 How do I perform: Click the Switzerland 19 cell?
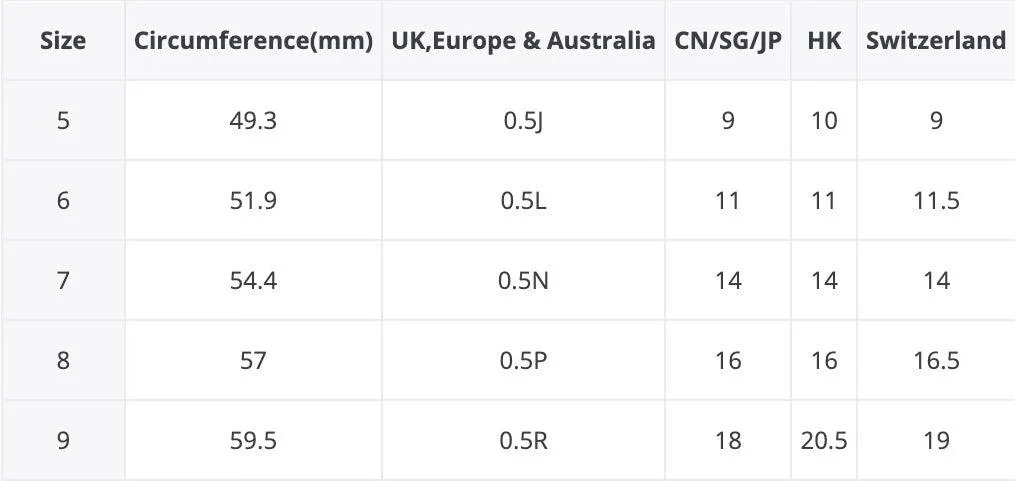tap(936, 441)
